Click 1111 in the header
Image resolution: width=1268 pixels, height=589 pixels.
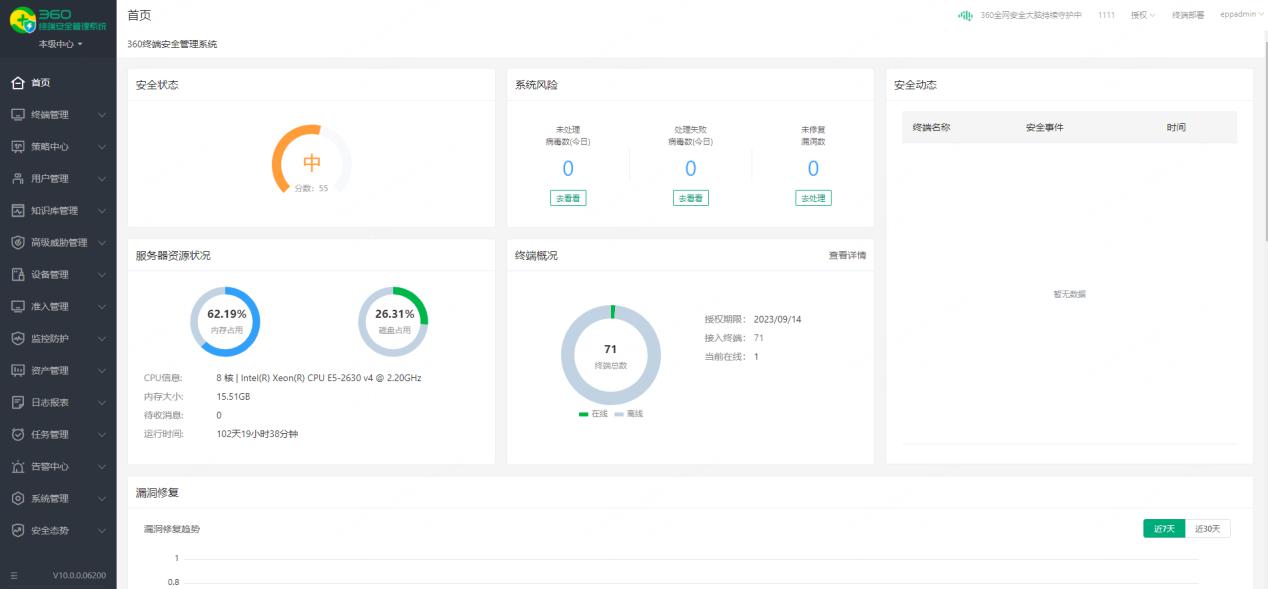(1106, 15)
